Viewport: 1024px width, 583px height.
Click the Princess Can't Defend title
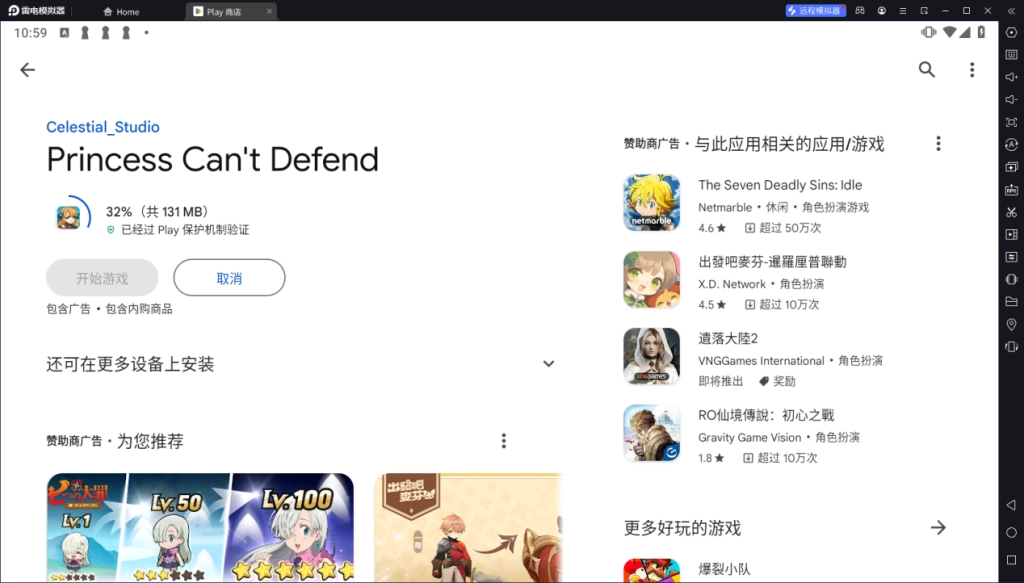[212, 159]
